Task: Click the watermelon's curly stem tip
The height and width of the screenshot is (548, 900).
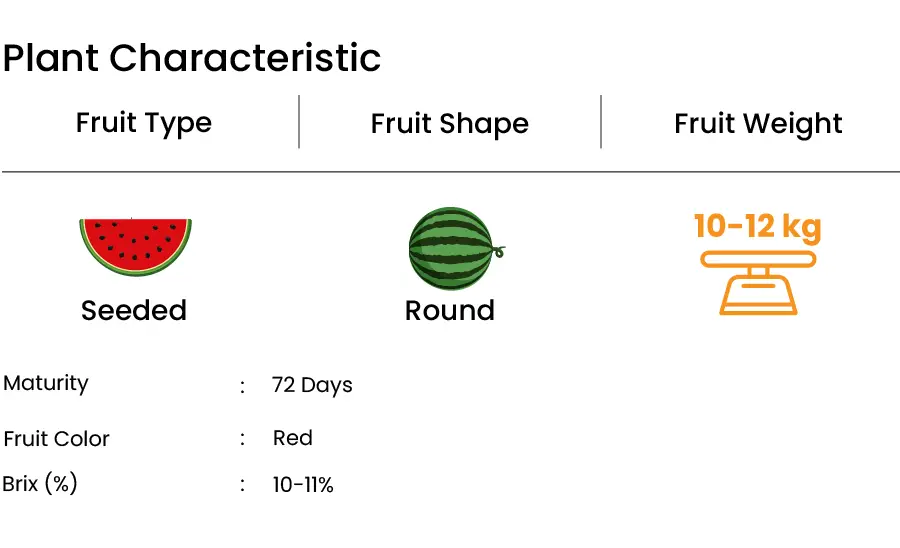Action: (500, 251)
